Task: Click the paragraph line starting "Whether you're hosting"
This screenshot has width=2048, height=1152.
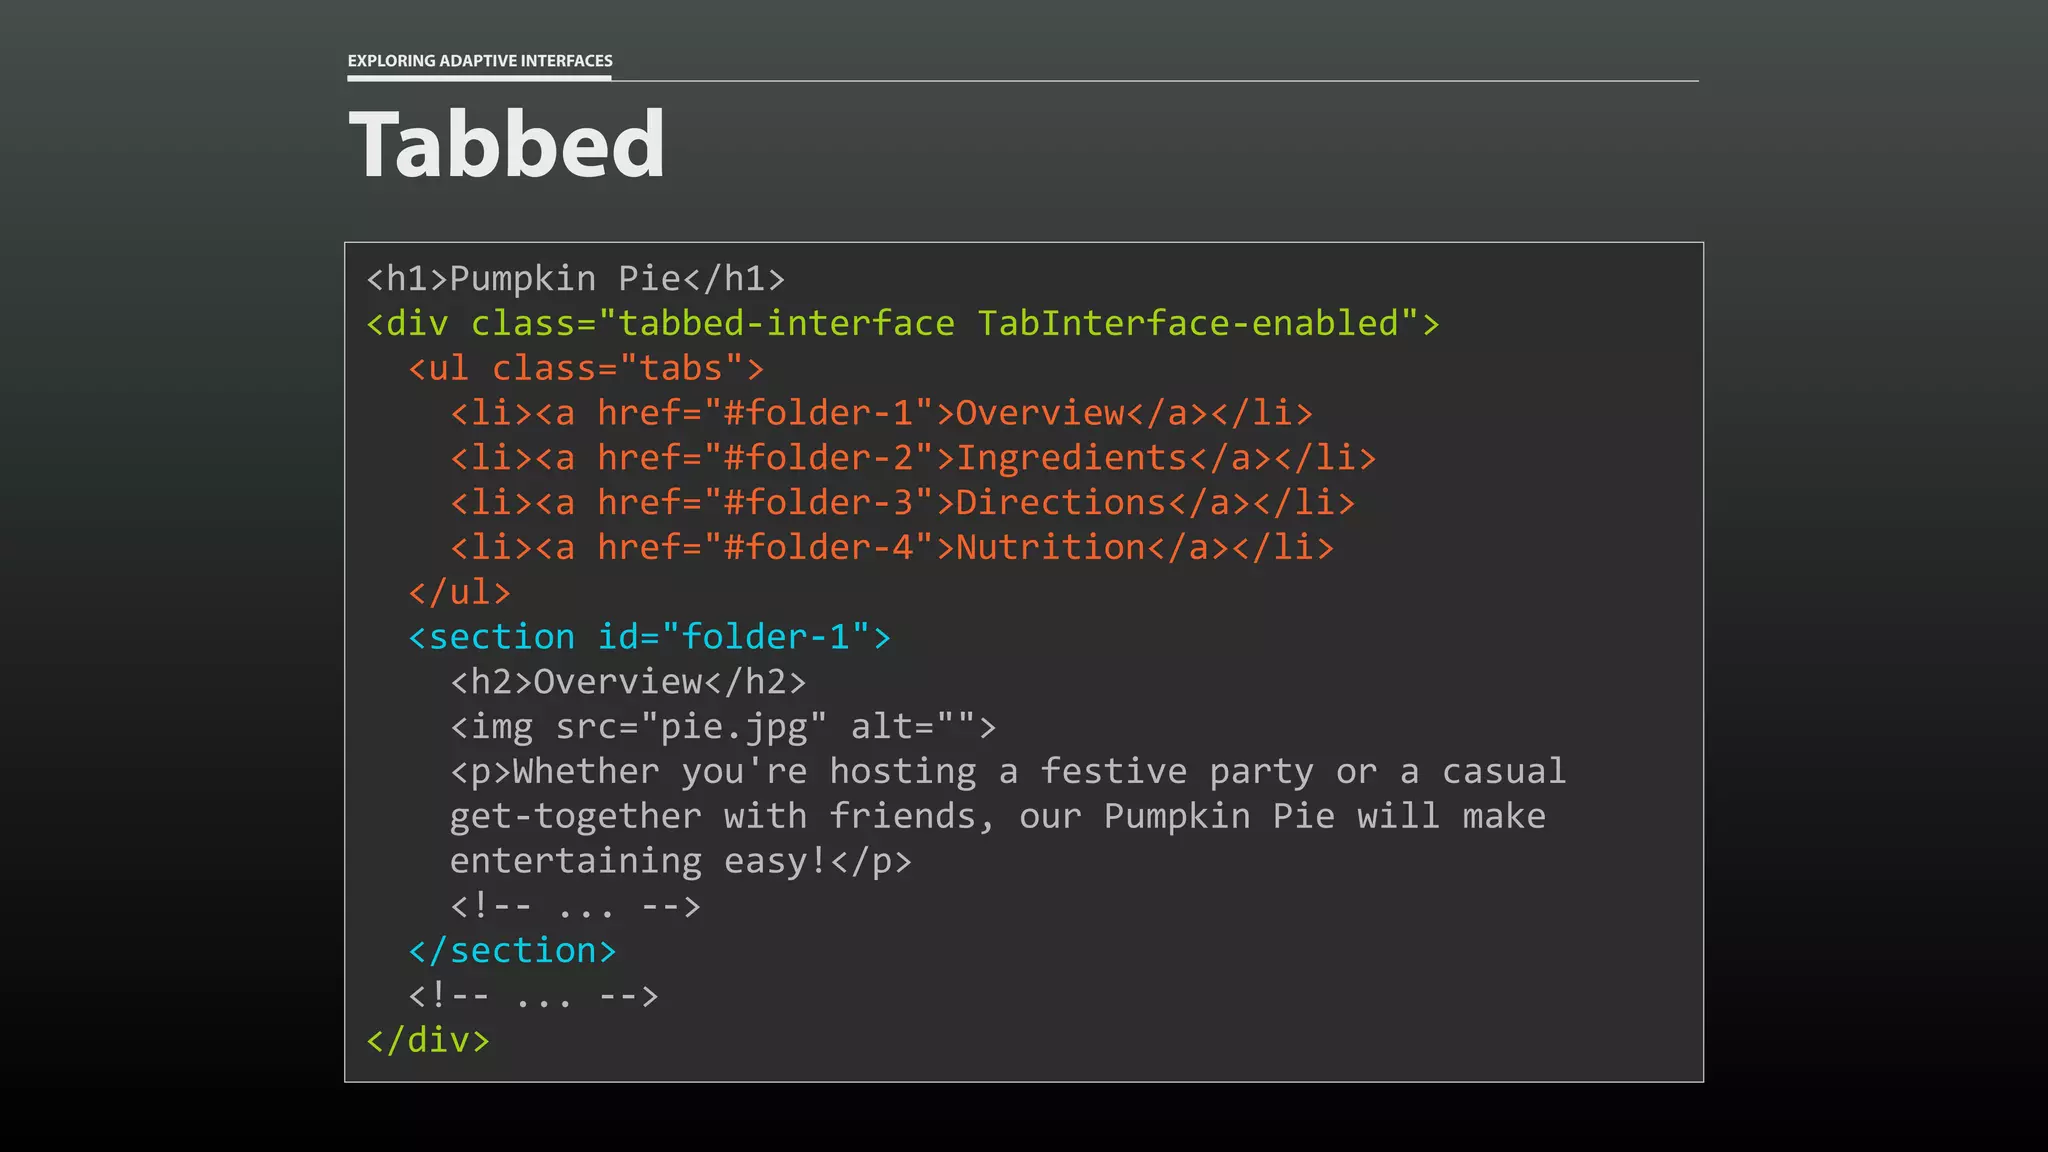Action: coord(1008,771)
